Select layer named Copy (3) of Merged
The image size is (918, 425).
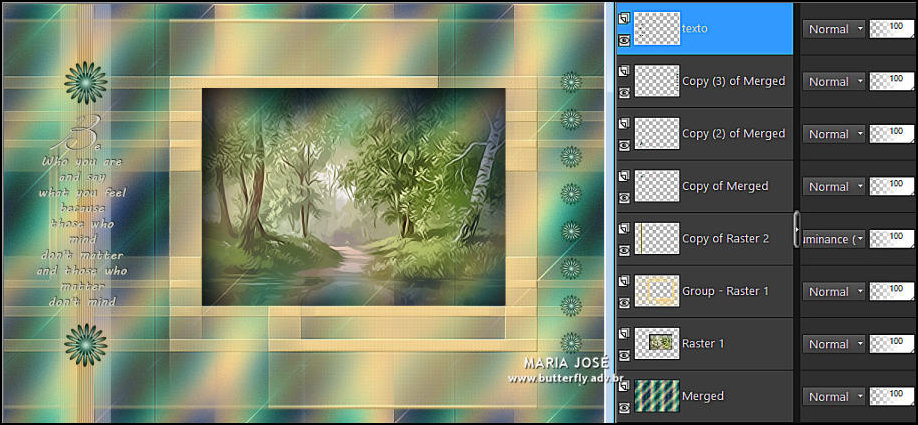coord(734,81)
